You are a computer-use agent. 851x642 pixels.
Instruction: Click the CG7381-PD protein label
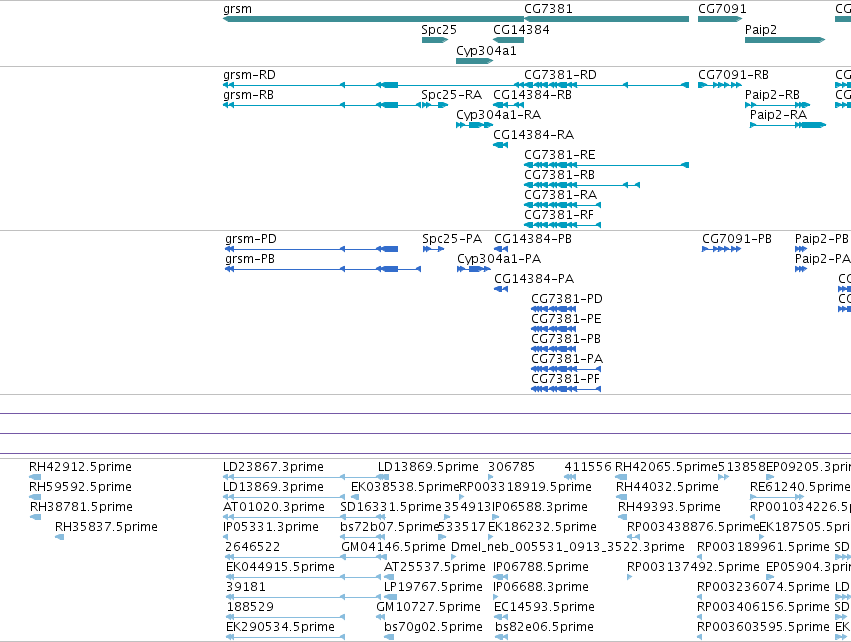point(567,299)
